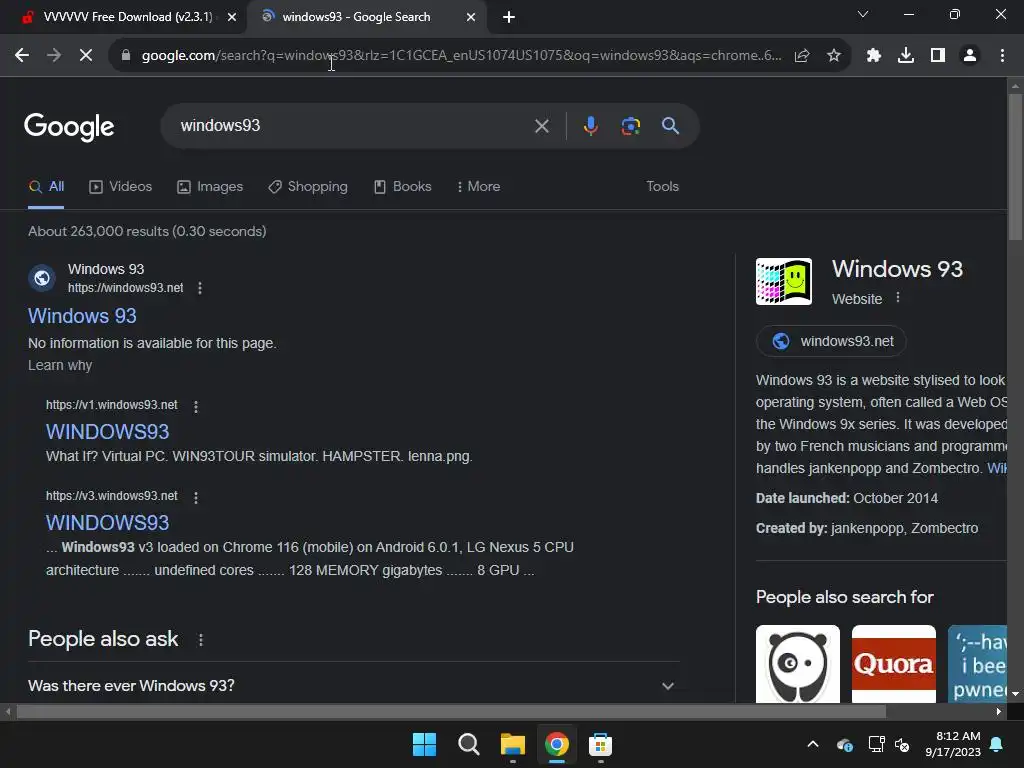Open options dots beside Website label
This screenshot has height=768, width=1024.
click(898, 298)
